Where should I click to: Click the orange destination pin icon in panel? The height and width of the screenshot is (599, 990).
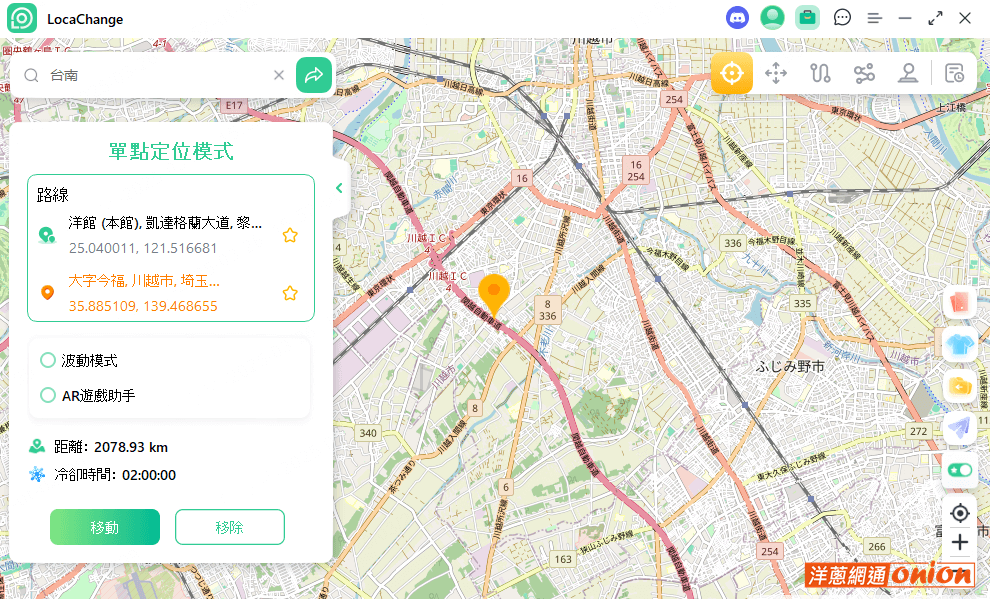coord(47,293)
